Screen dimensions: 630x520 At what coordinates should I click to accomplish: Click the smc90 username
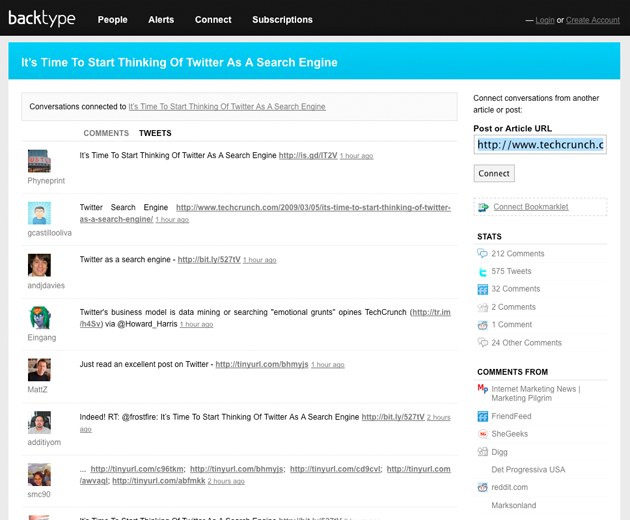(39, 494)
